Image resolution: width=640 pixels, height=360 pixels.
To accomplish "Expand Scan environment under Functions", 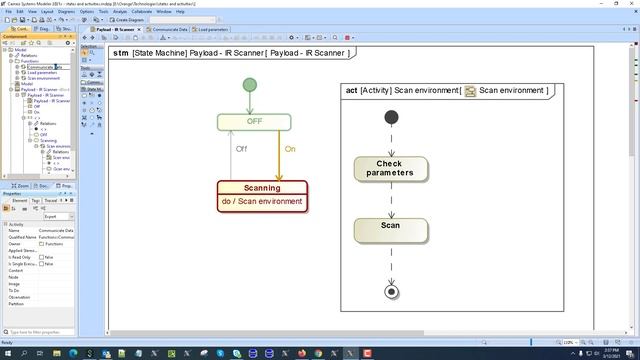I will coord(17,78).
